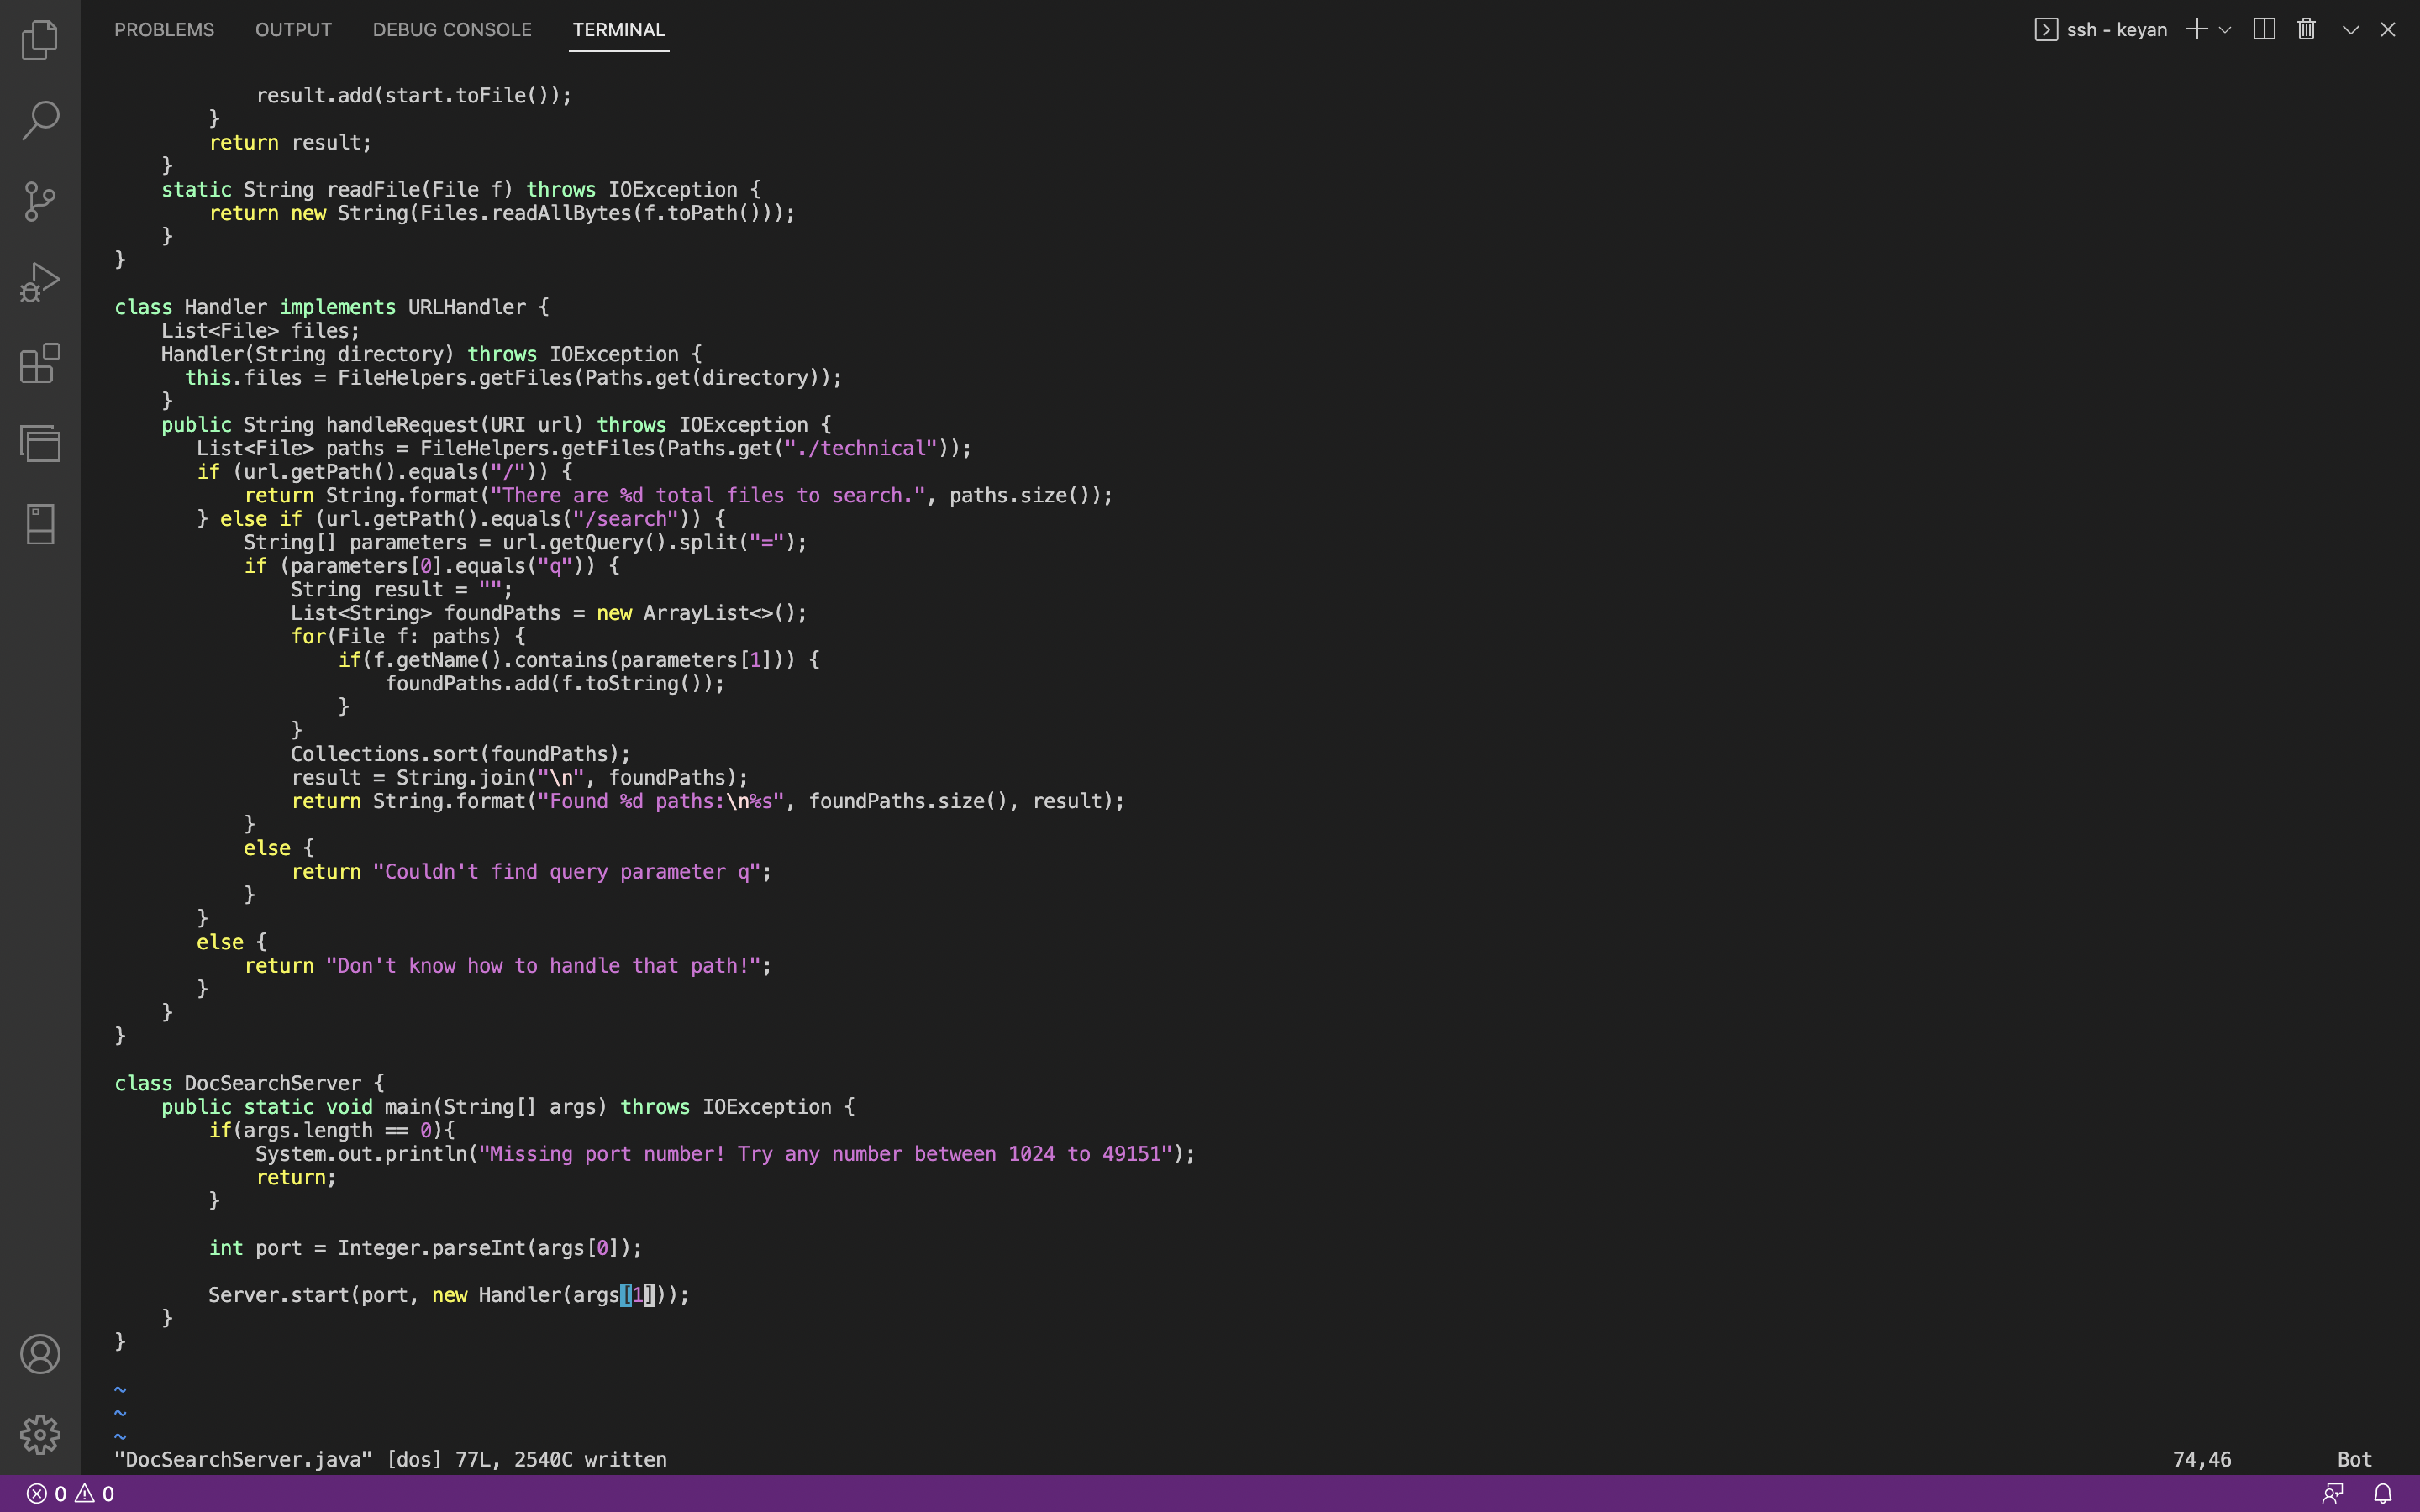
Task: Toggle notifications bell in status bar
Action: 2383,1494
